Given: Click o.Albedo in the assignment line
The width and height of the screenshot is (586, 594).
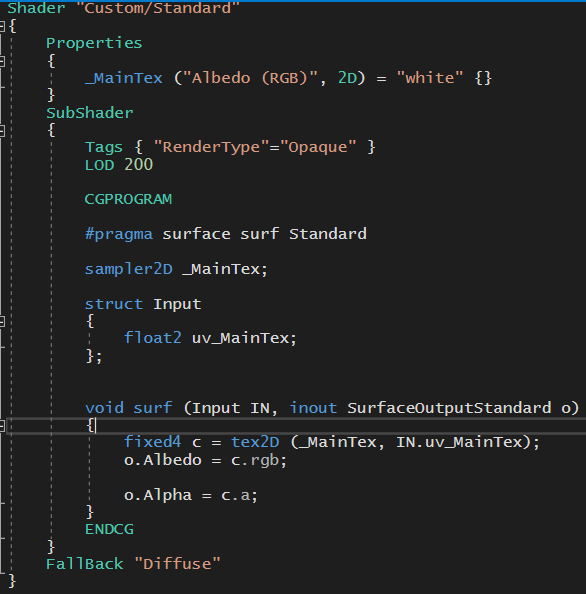Looking at the screenshot, I should (163, 460).
